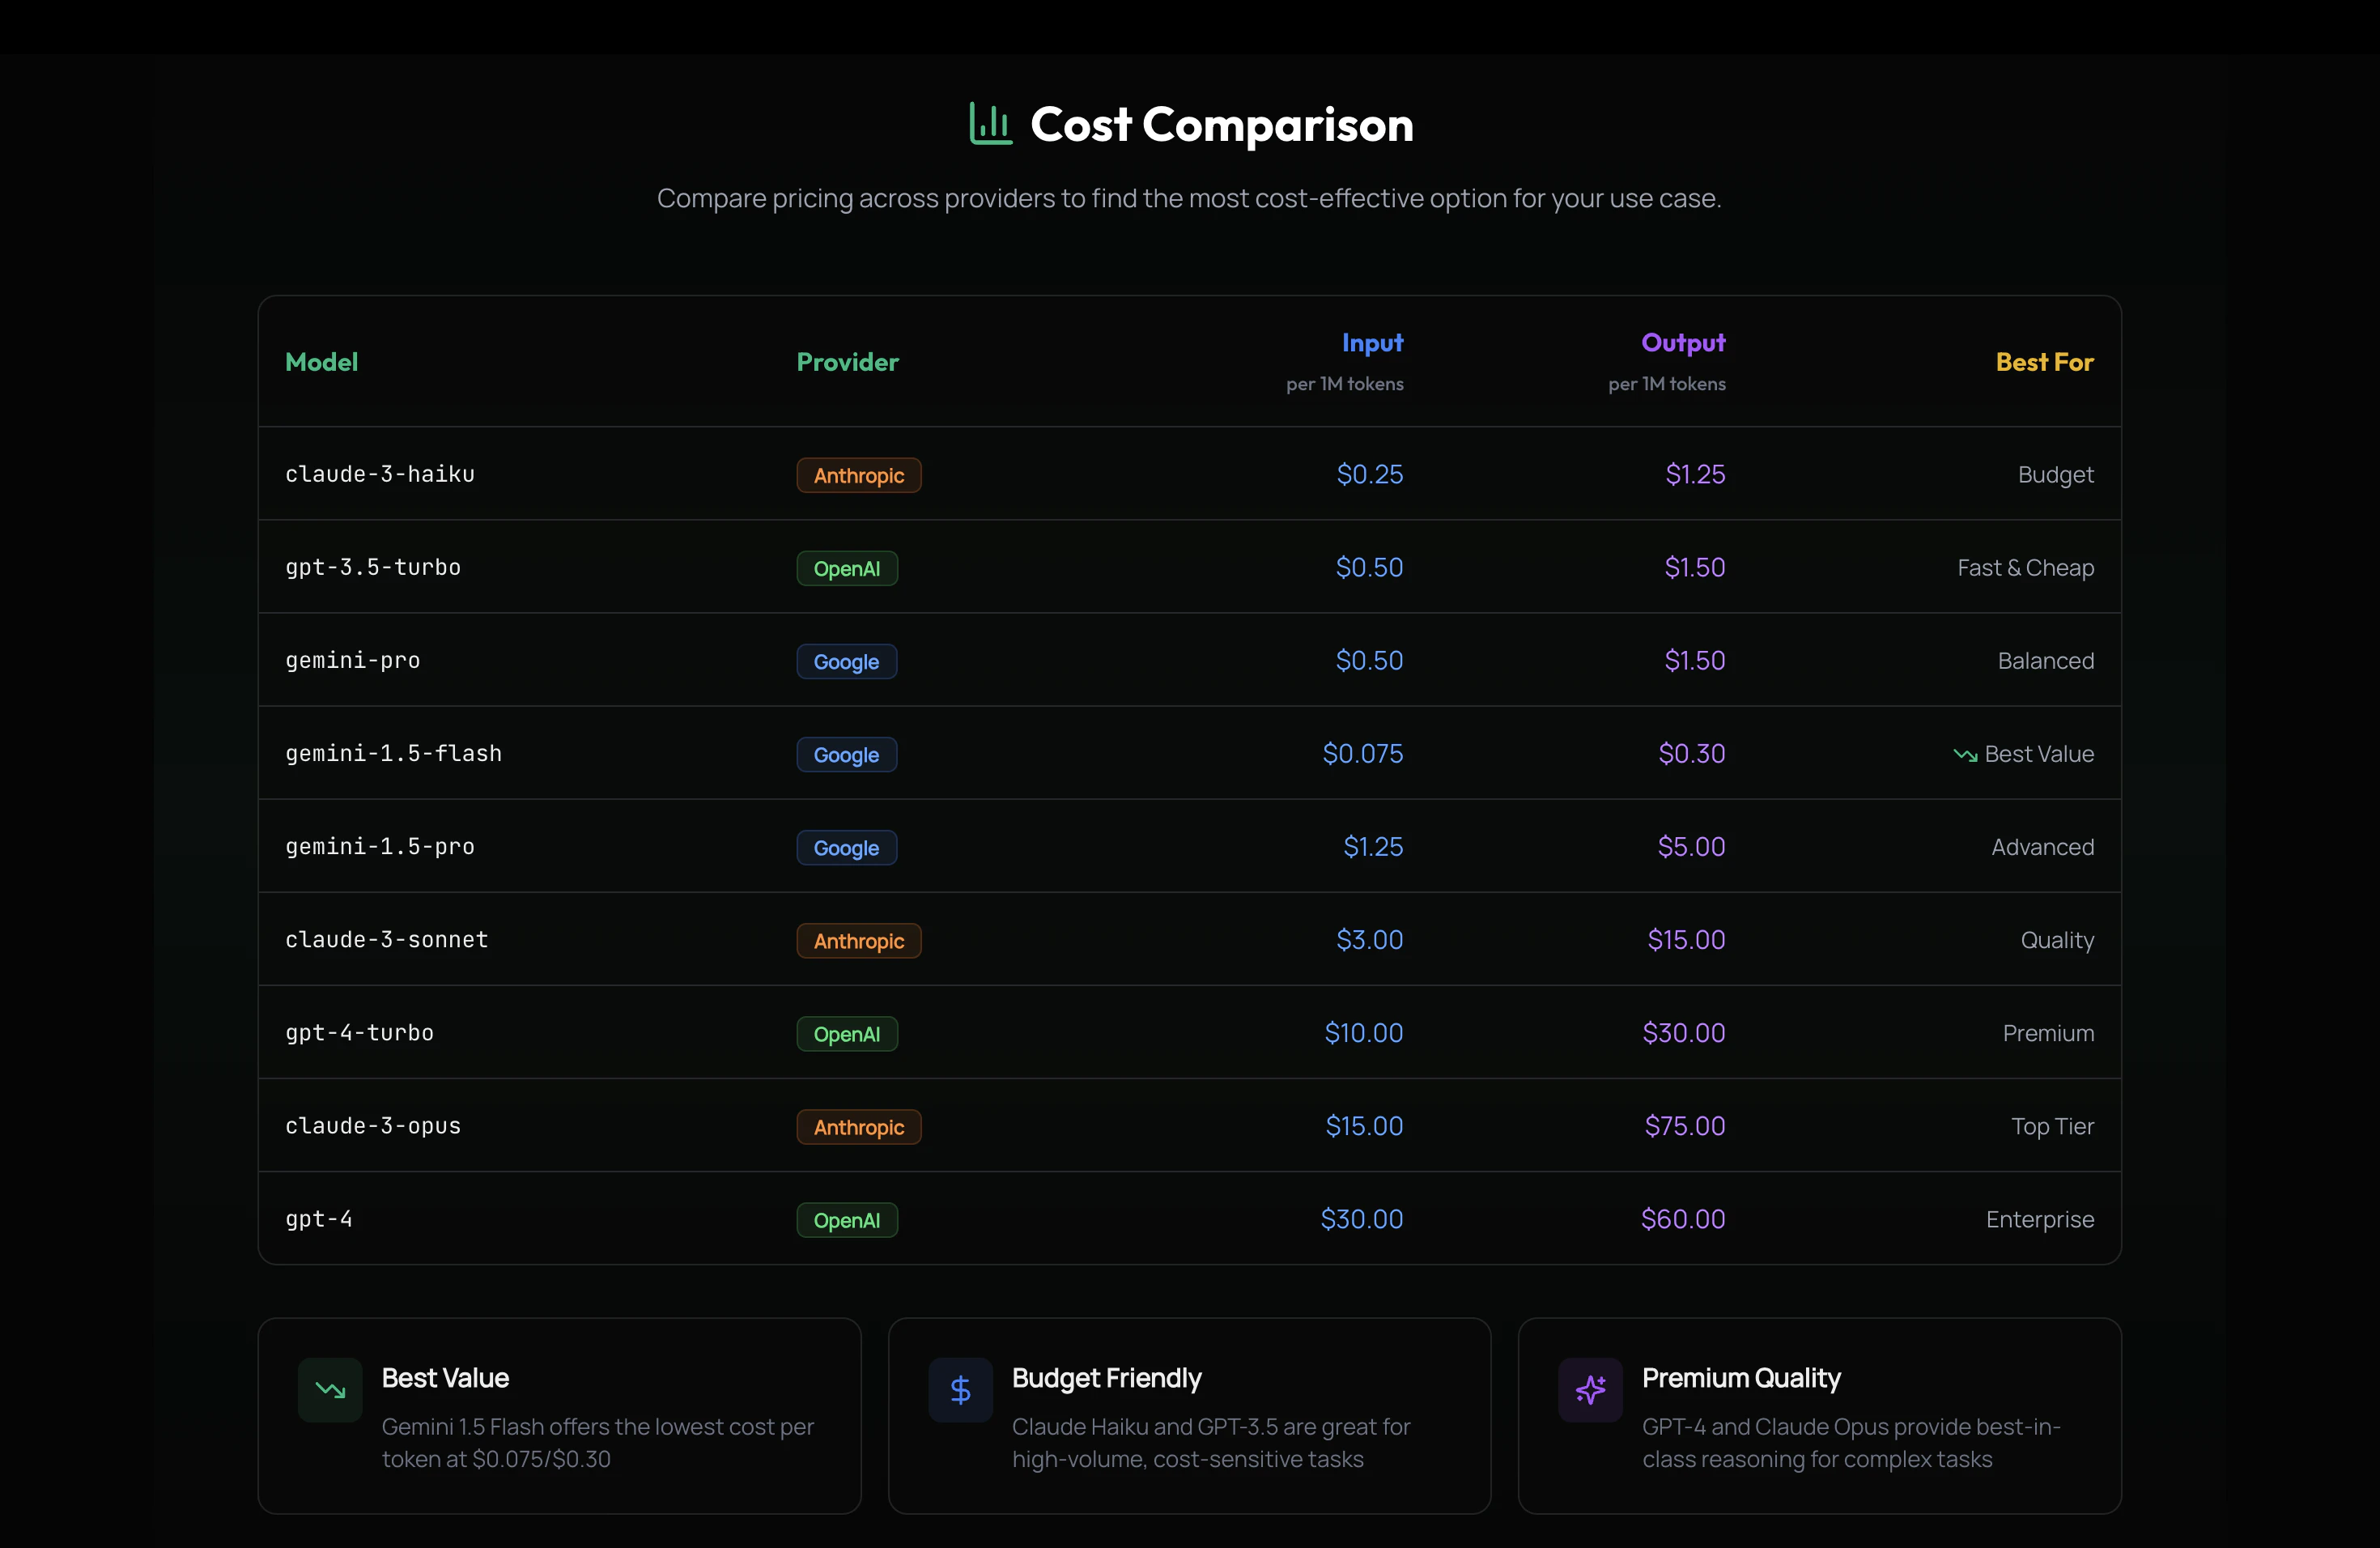This screenshot has width=2380, height=1548.
Task: Click the Input column header
Action: coord(1372,343)
